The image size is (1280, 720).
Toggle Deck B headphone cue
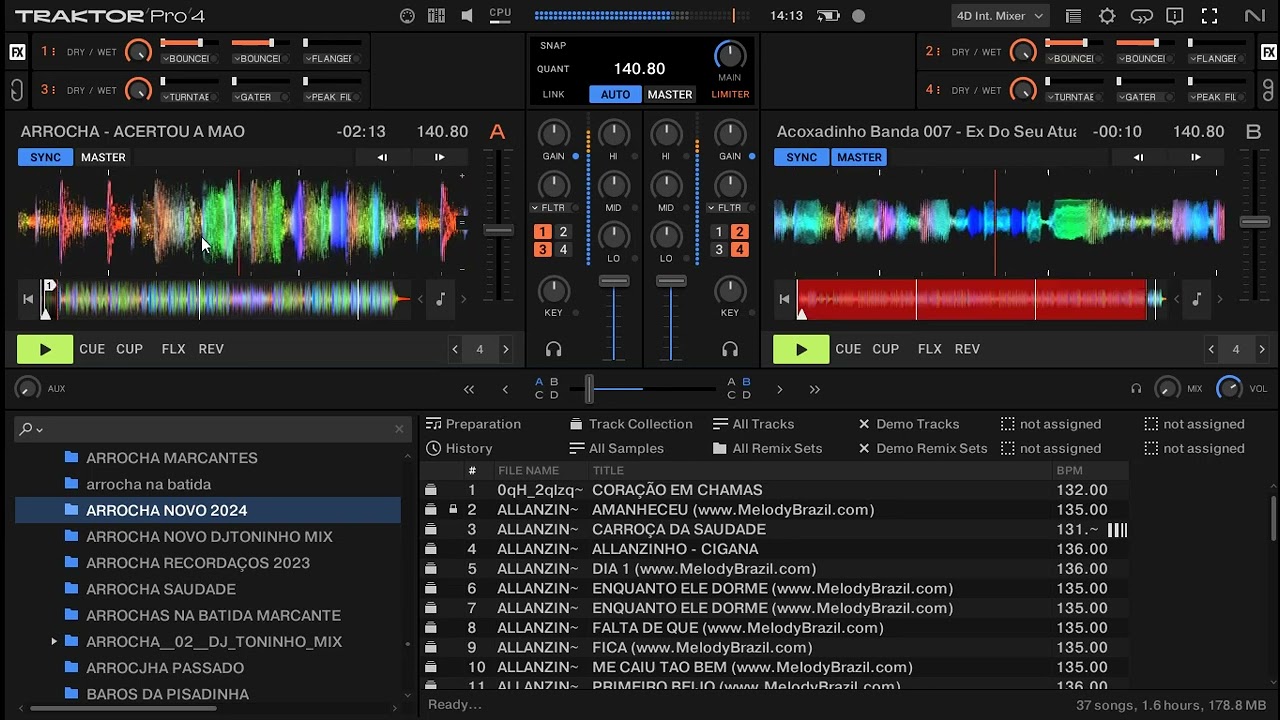[x=730, y=349]
